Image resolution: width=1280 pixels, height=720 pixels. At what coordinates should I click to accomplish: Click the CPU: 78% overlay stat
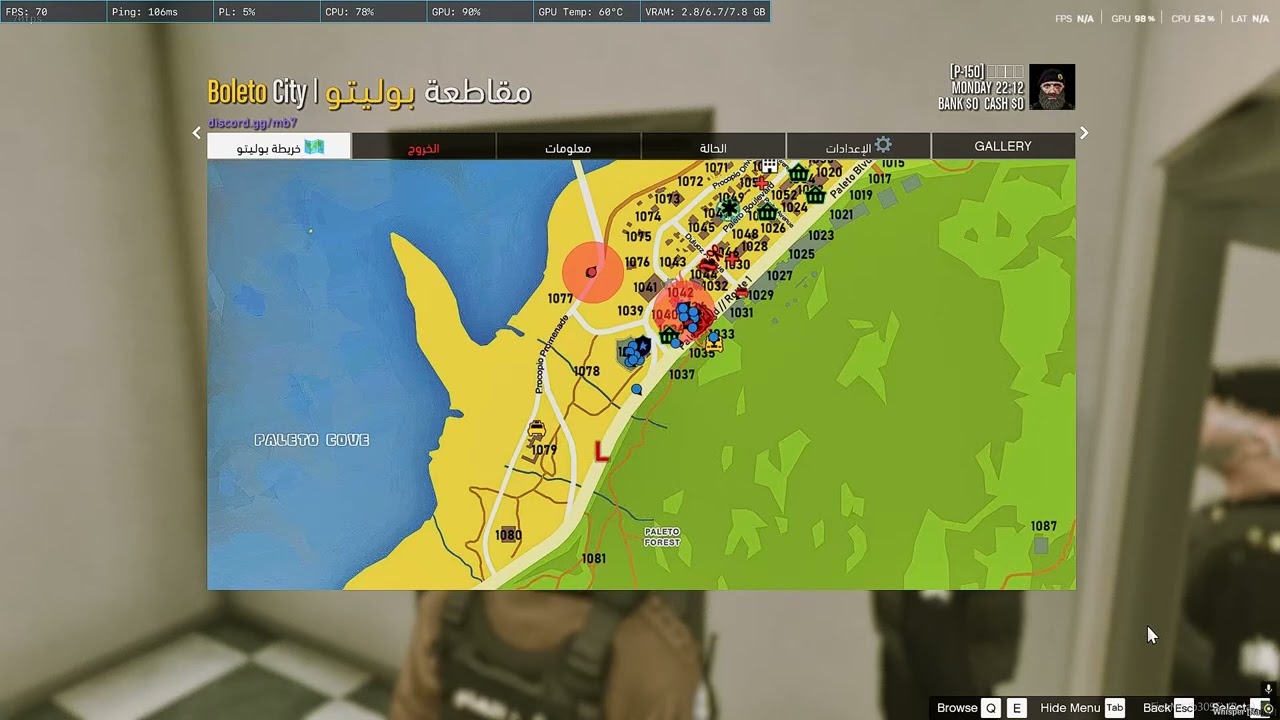point(349,12)
